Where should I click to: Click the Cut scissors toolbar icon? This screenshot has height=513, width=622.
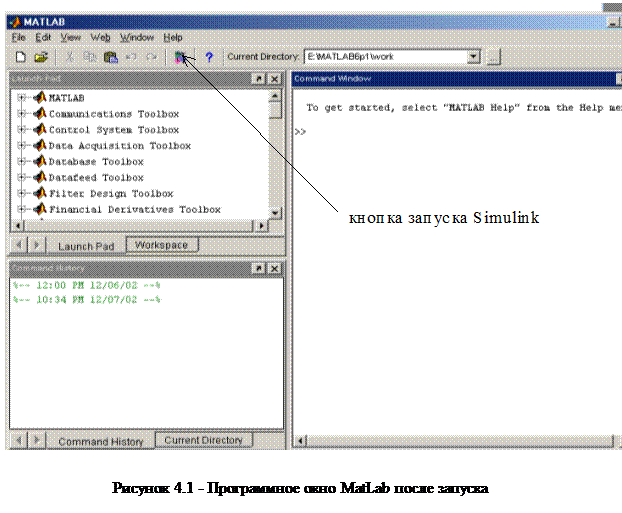tap(70, 57)
